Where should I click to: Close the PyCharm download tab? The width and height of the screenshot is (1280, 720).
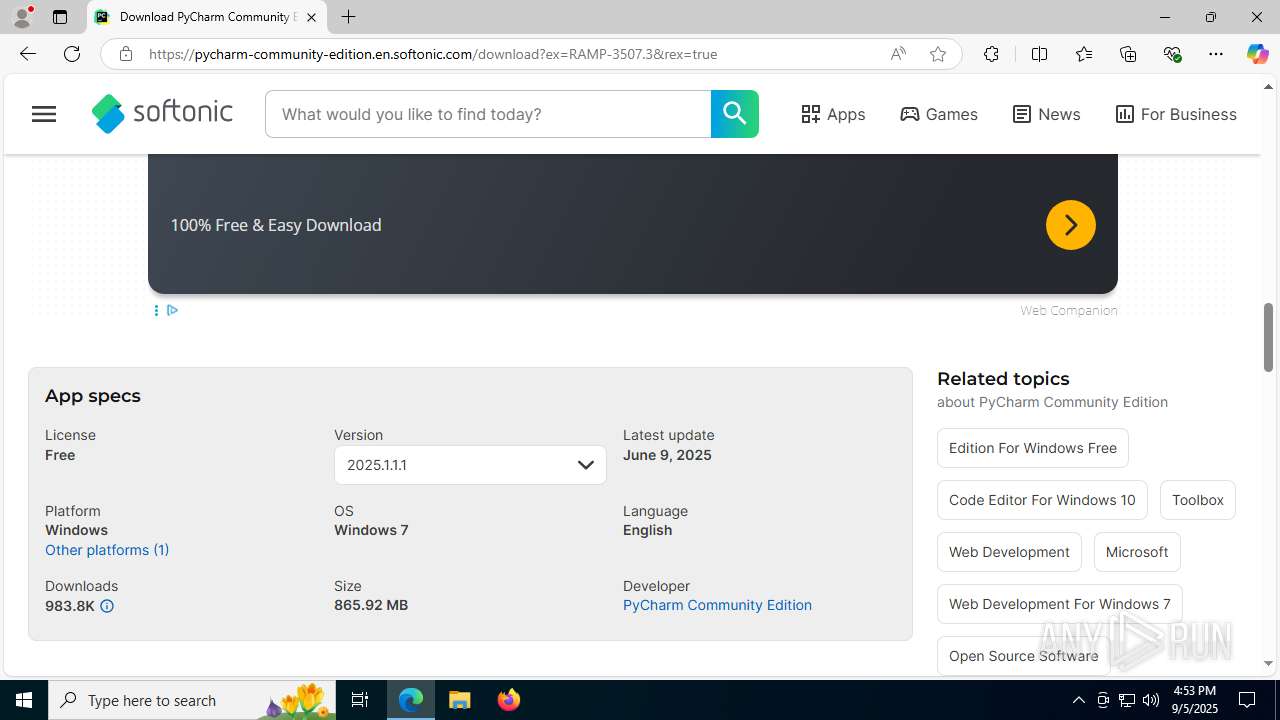pyautogui.click(x=311, y=17)
